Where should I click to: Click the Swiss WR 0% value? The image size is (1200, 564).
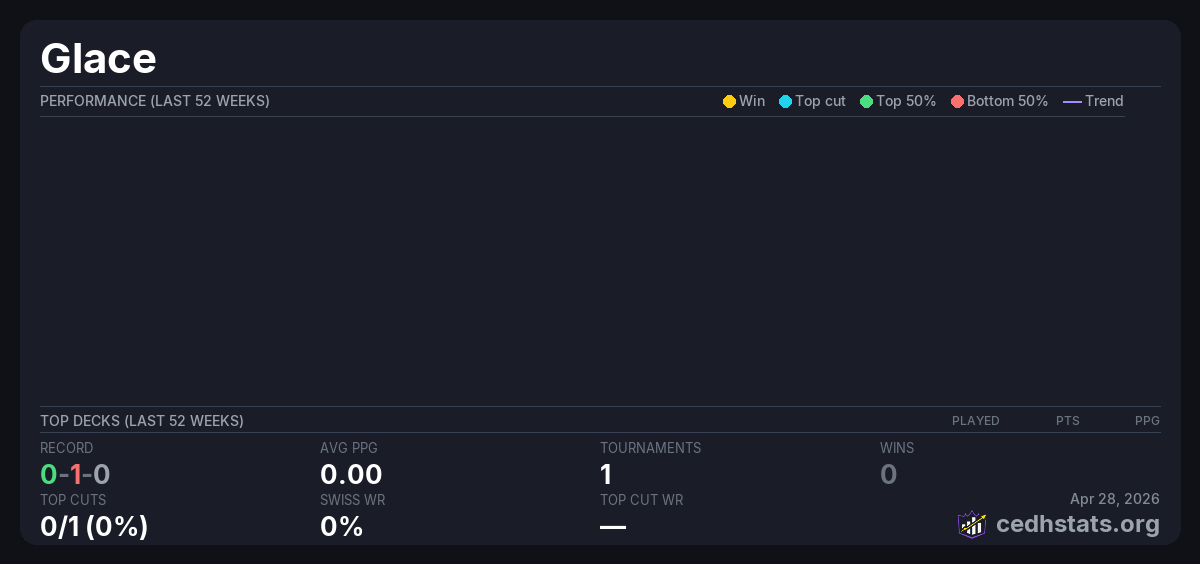pyautogui.click(x=341, y=526)
